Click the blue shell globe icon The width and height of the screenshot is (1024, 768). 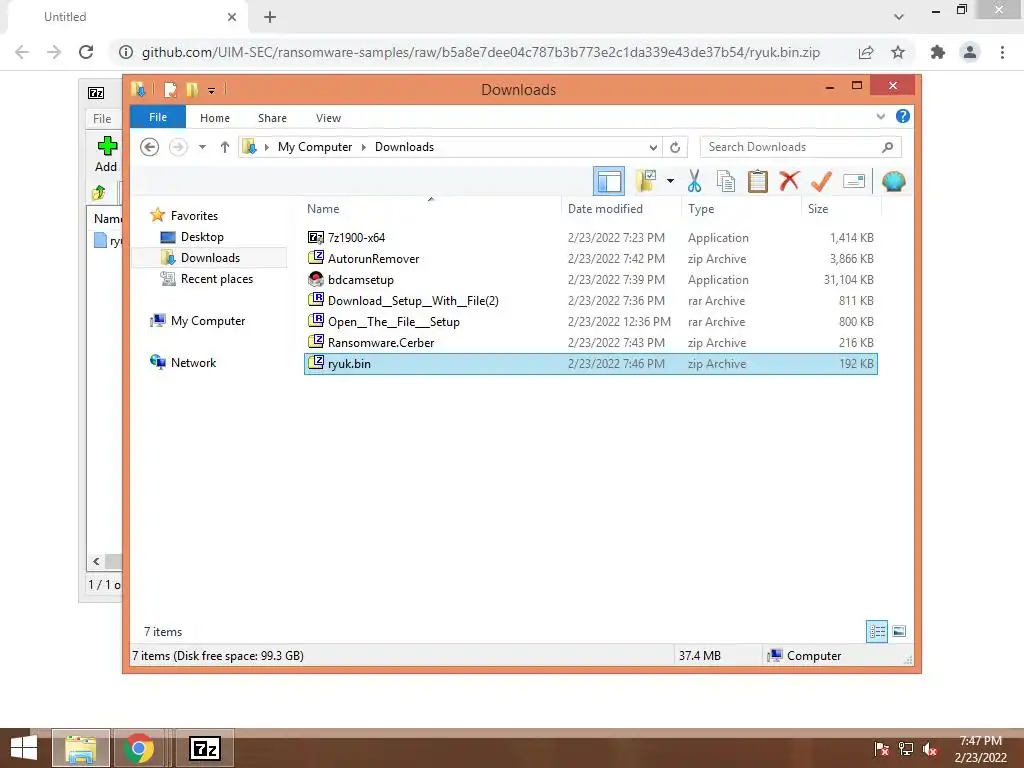click(x=893, y=181)
